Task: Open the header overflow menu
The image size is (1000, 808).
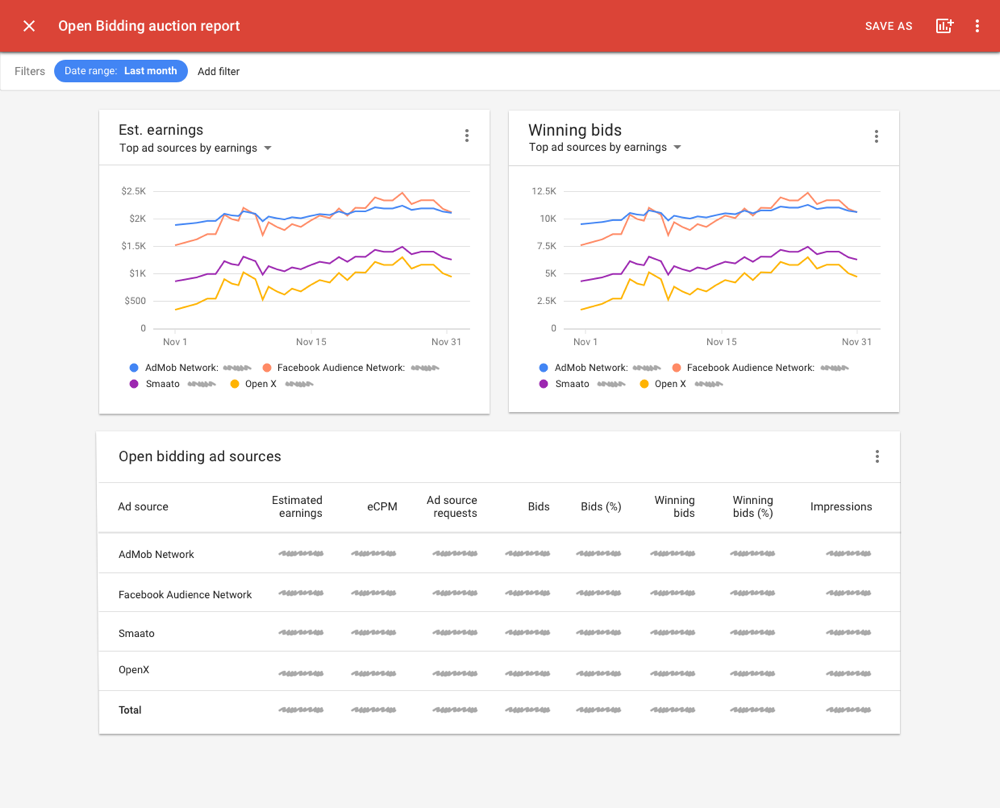Action: [977, 26]
